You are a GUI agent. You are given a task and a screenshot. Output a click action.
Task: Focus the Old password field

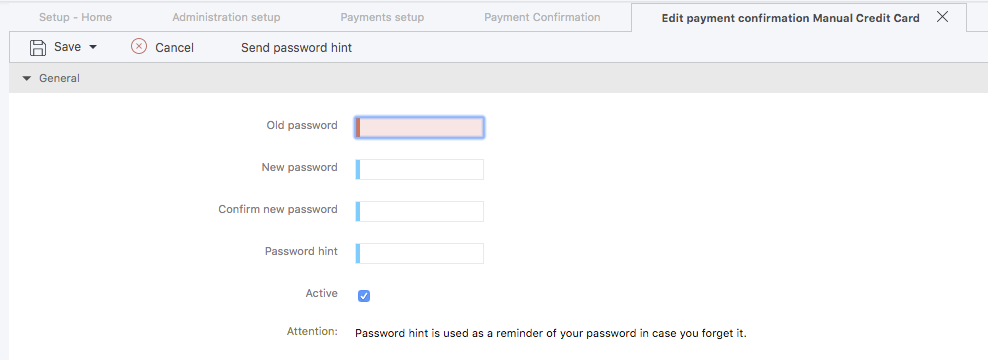420,127
